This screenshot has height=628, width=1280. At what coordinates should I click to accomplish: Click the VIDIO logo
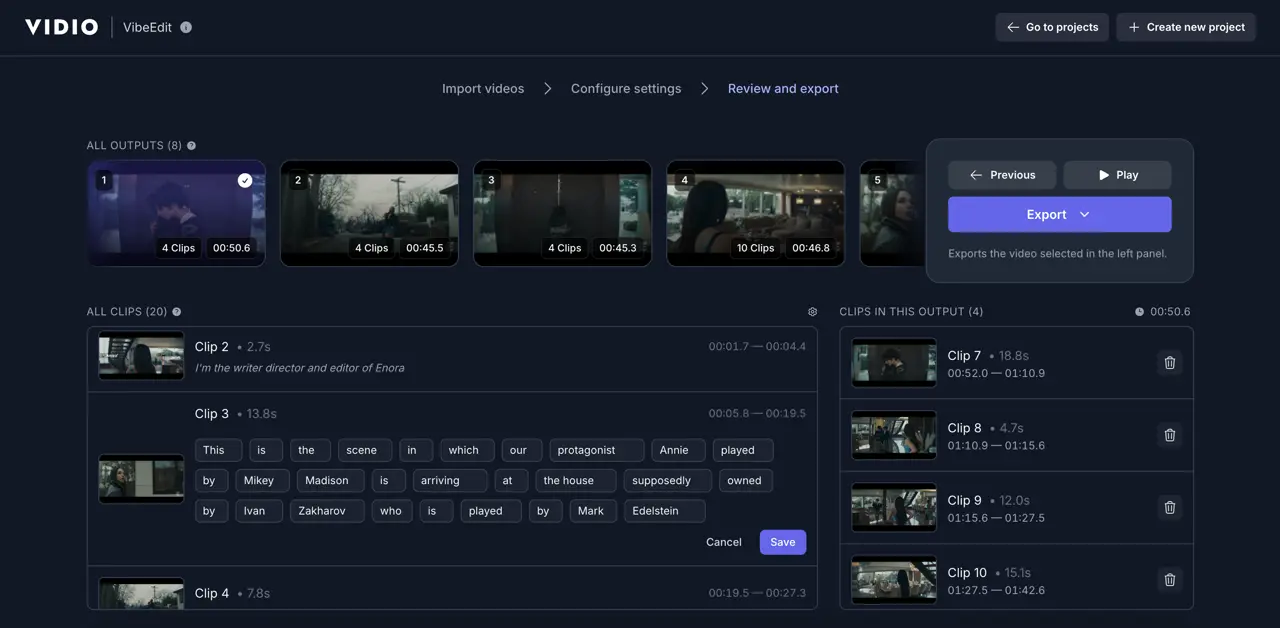(62, 27)
